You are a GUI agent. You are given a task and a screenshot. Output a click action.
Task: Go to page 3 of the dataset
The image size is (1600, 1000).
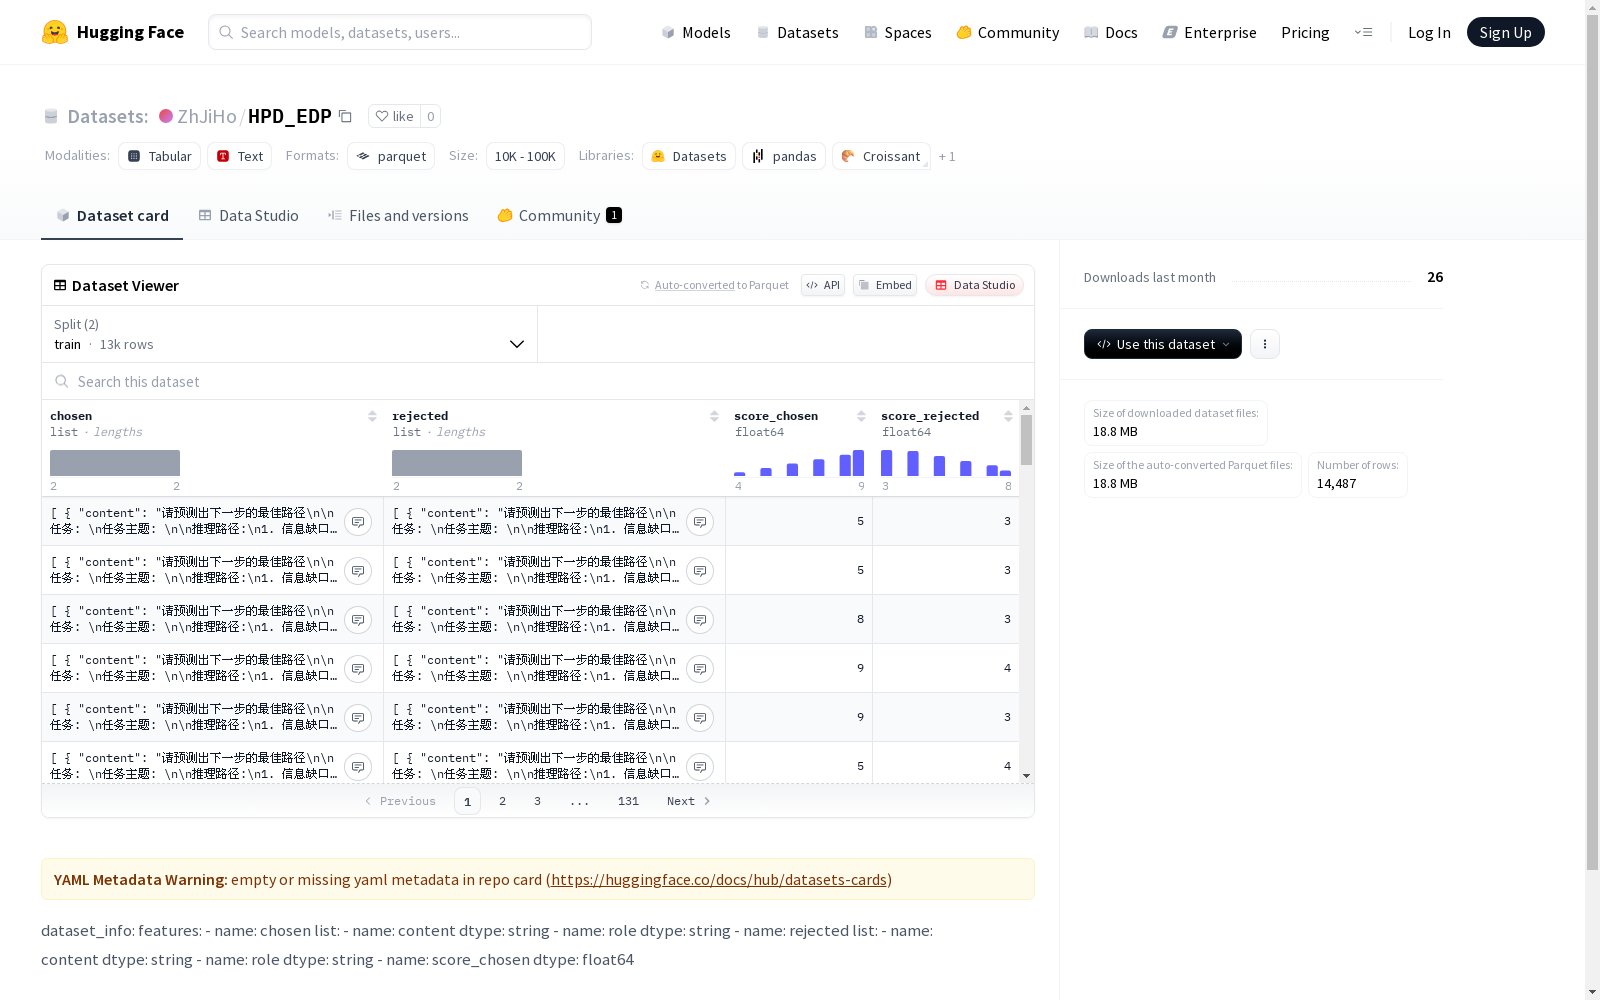(x=537, y=801)
